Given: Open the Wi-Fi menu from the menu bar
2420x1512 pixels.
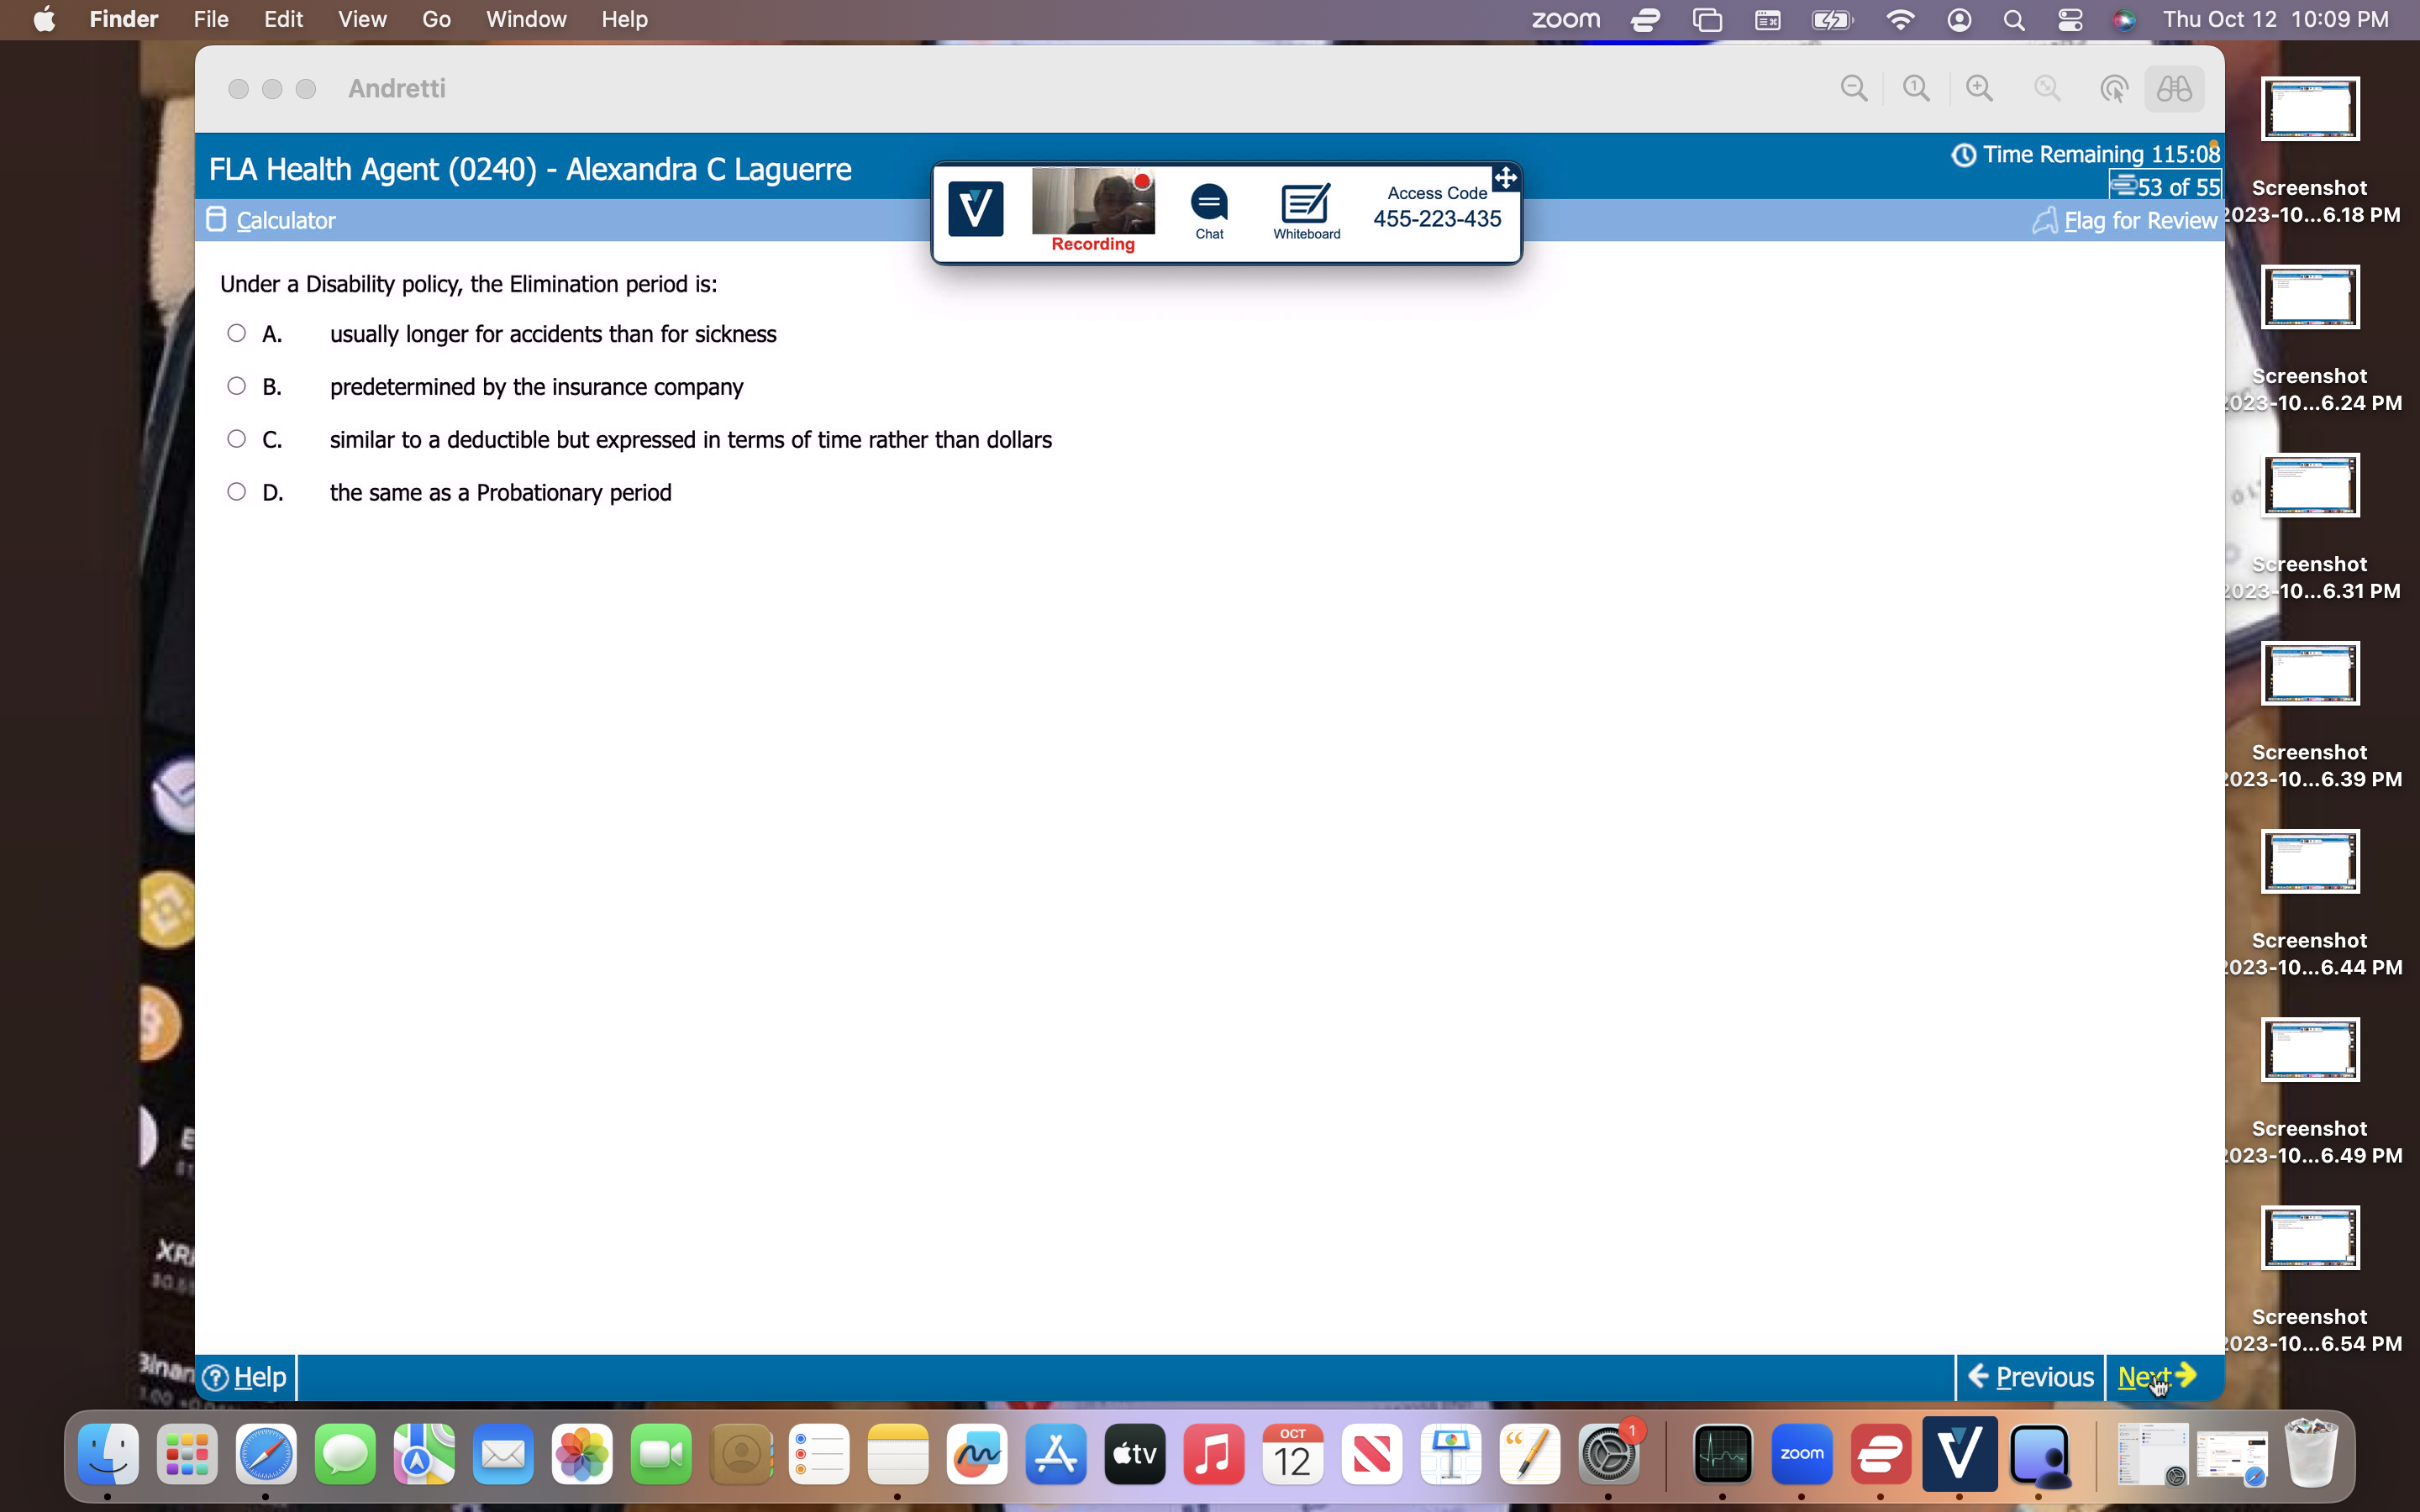Looking at the screenshot, I should click(1899, 19).
